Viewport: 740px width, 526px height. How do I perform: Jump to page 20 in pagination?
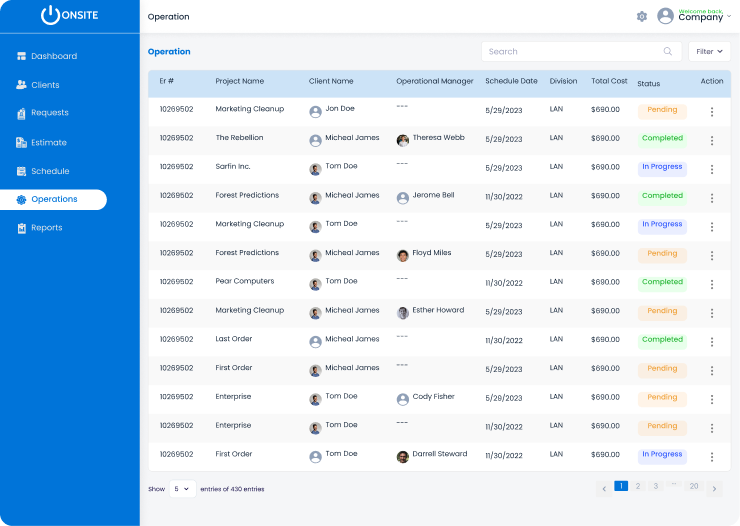click(x=693, y=486)
